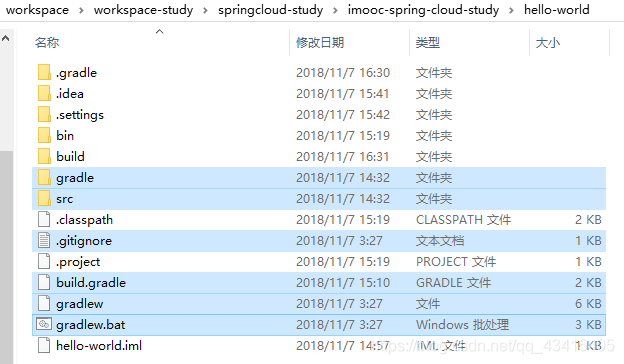Image resolution: width=624 pixels, height=364 pixels.
Task: Click the left pane scrollbar thumb
Action: tap(6, 257)
